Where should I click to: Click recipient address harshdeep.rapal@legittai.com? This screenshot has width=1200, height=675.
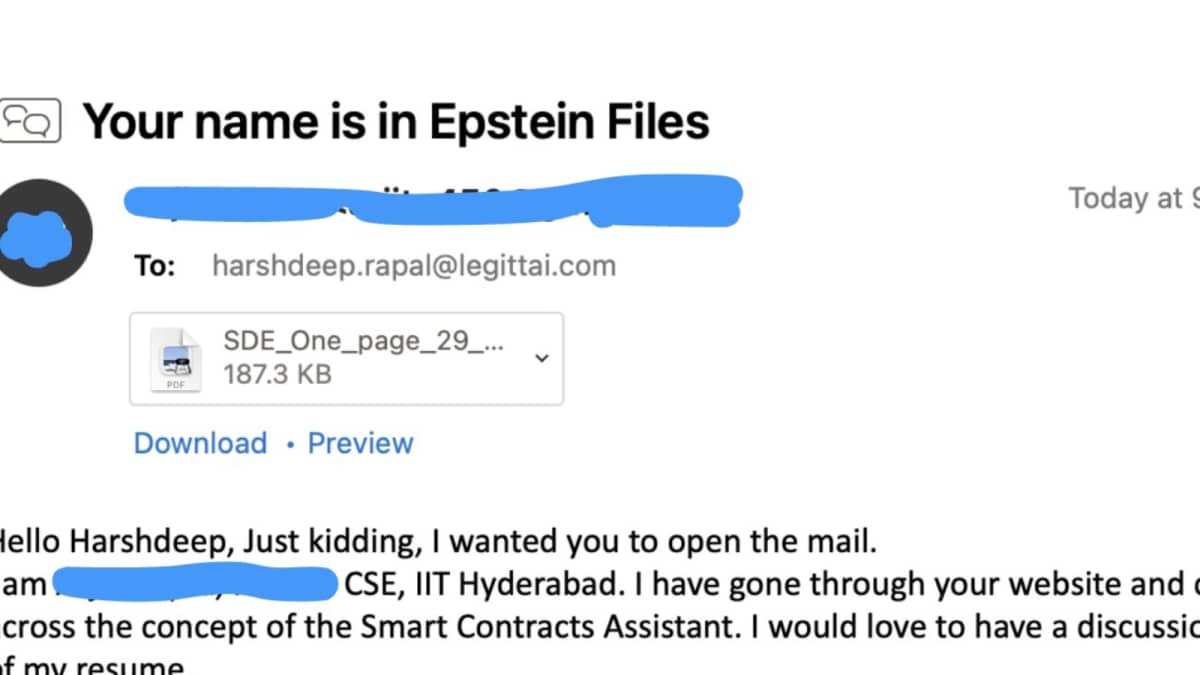pyautogui.click(x=414, y=266)
